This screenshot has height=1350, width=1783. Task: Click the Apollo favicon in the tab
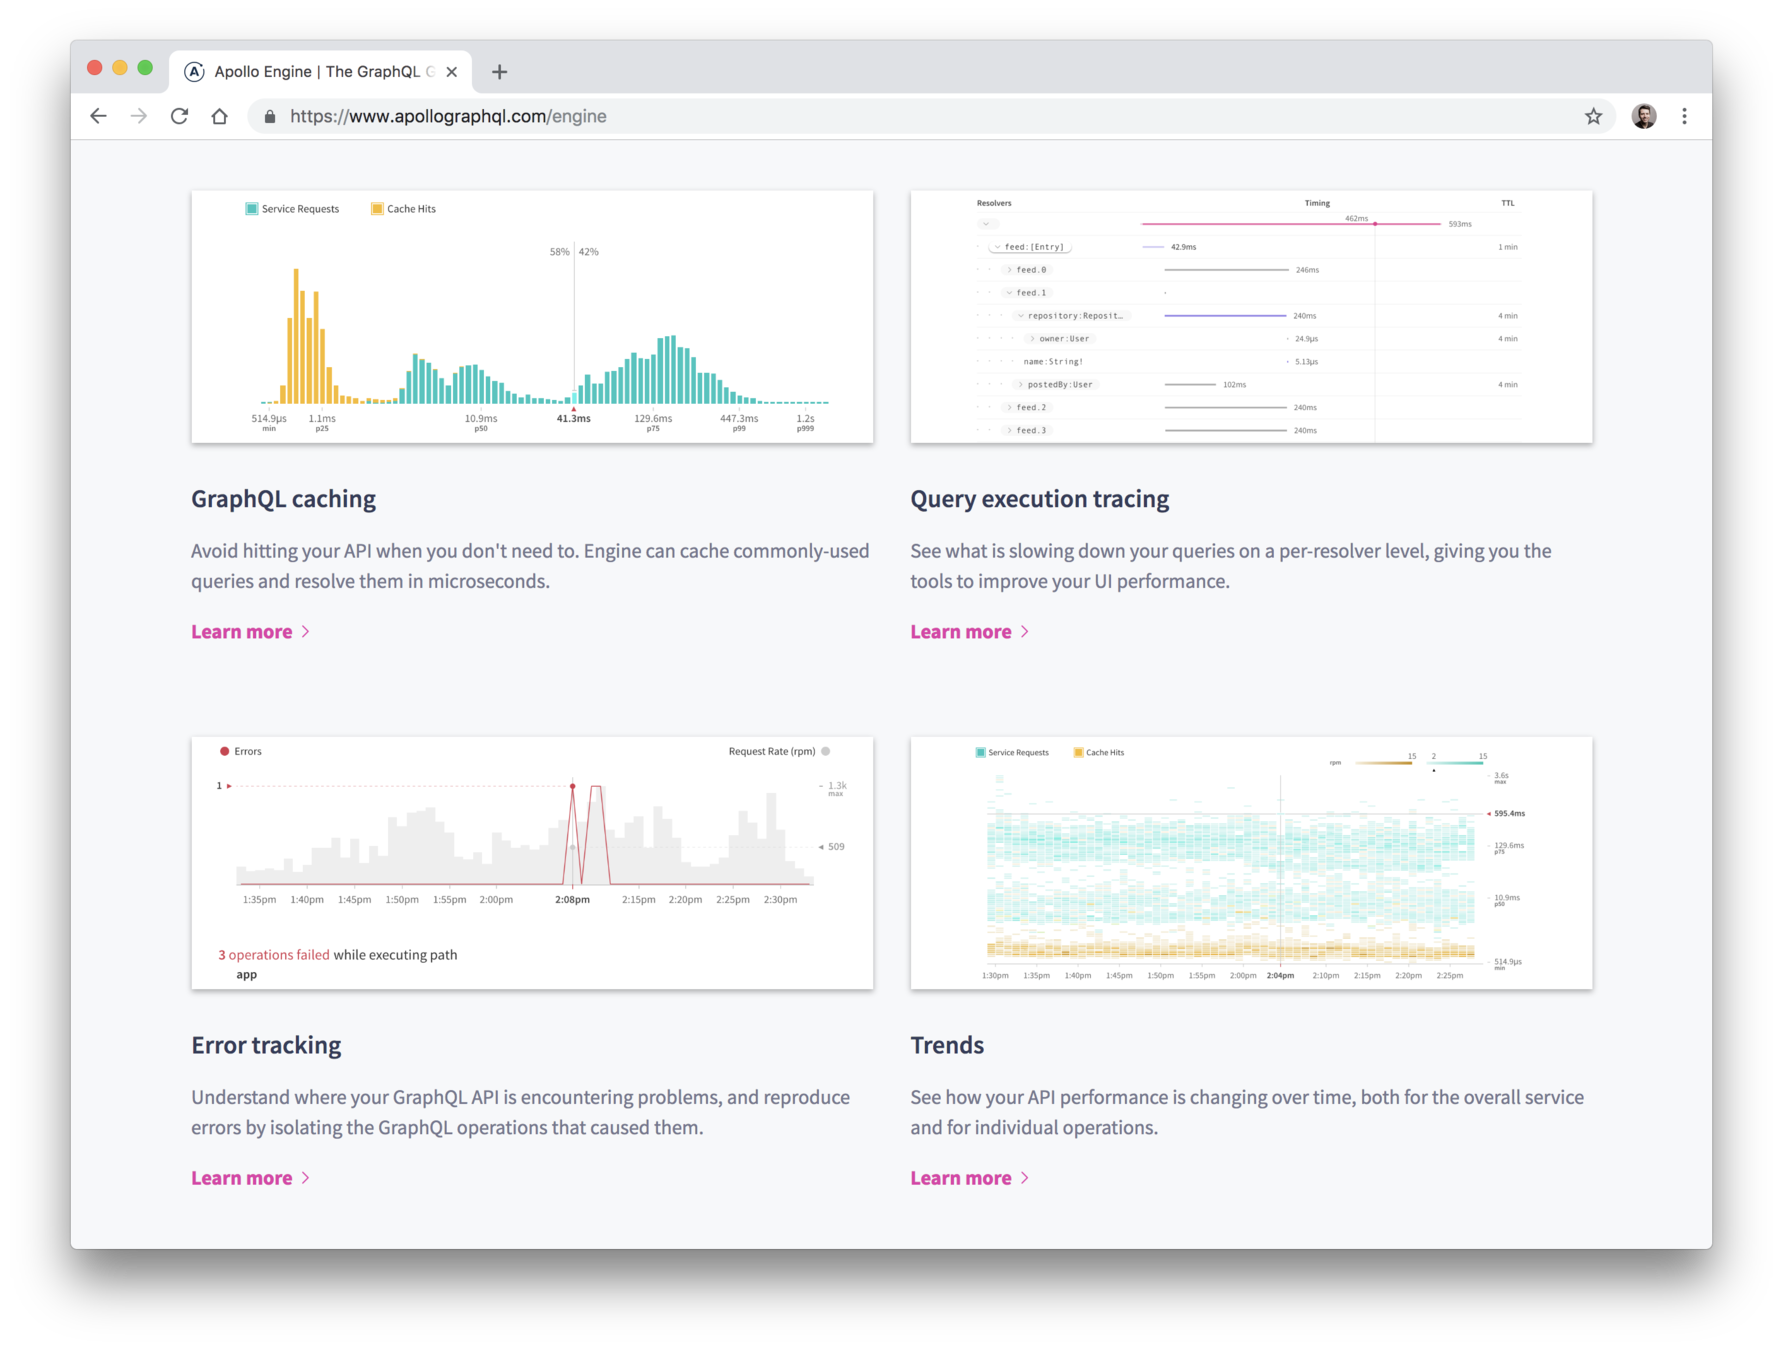[194, 72]
